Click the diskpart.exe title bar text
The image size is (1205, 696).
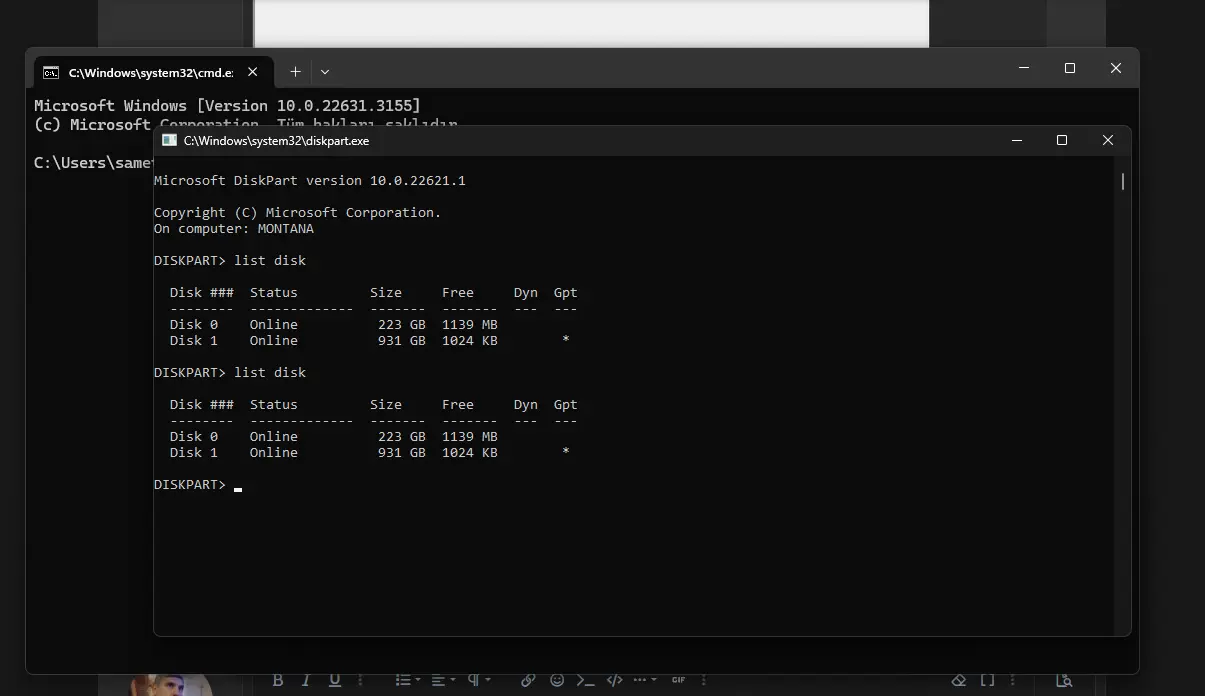(276, 141)
